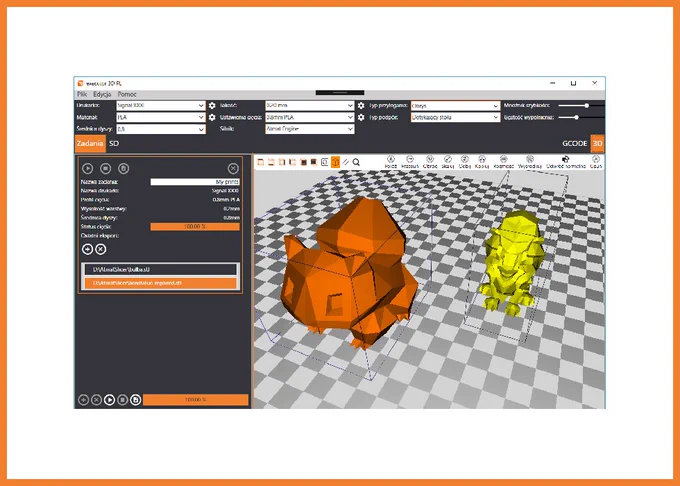This screenshot has width=680, height=486.
Task: Minimize the application window
Action: pos(552,83)
